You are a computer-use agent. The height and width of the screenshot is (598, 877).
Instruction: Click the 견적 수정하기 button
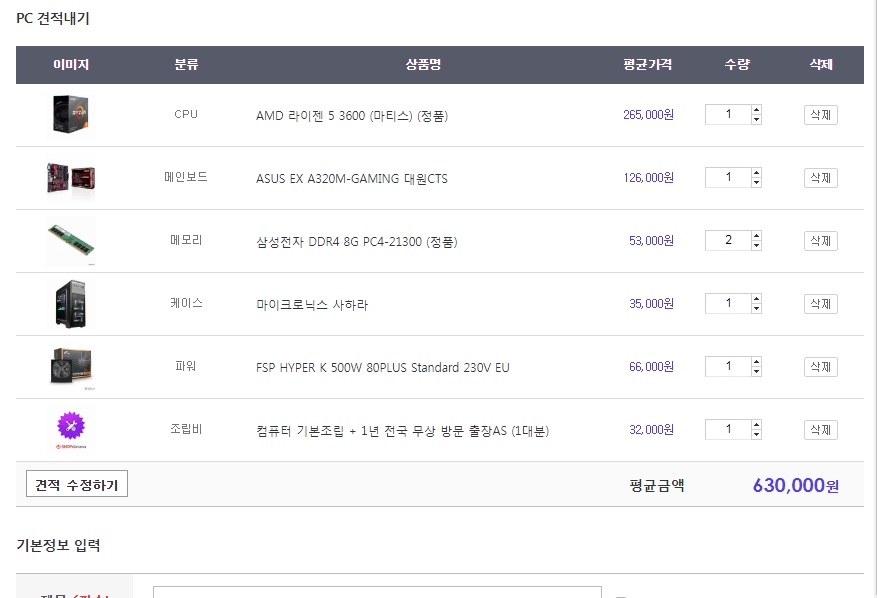tap(77, 485)
